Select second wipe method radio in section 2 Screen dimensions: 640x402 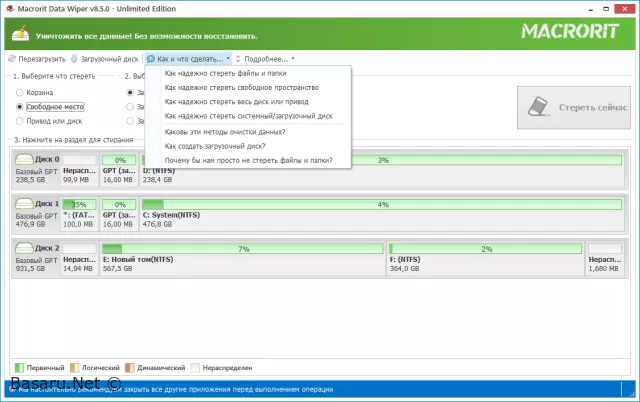coord(130,107)
